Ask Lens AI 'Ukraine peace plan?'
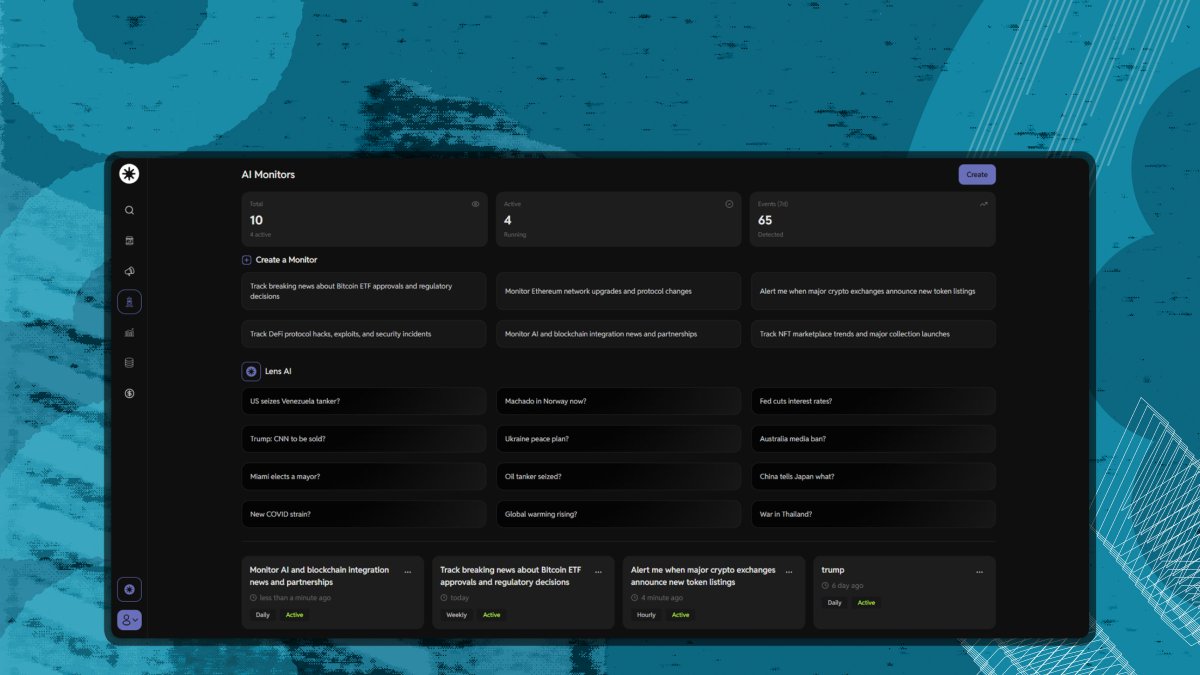The image size is (1200, 675). click(619, 439)
